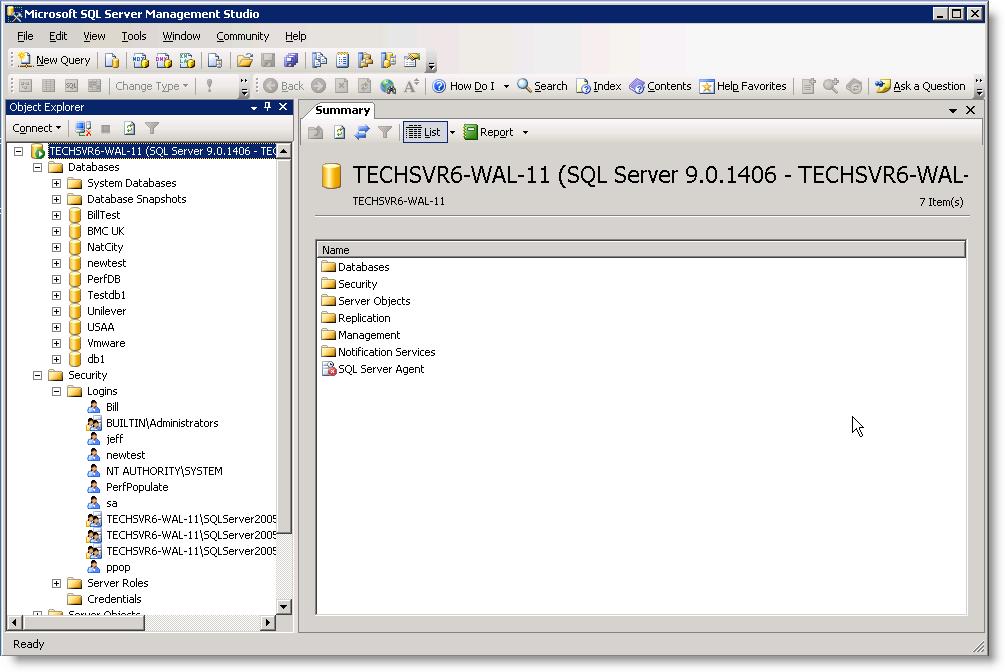This screenshot has height=672, width=1005.
Task: Open the help Index
Action: [x=599, y=86]
